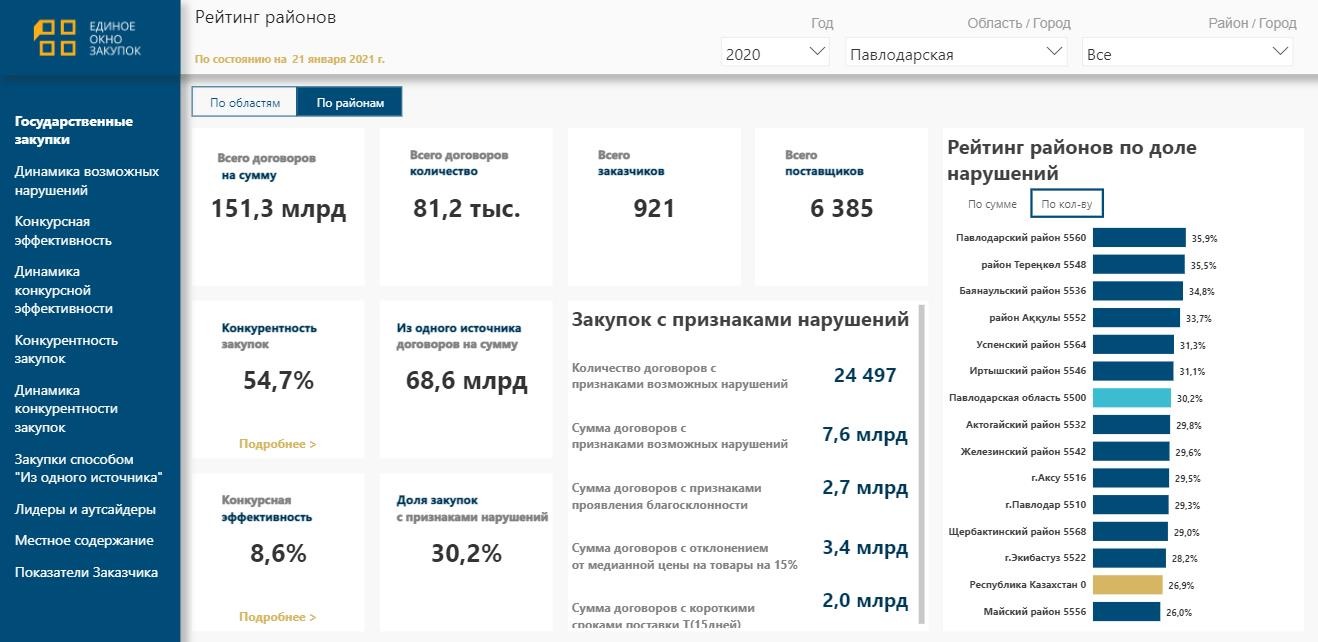Click the Единое окно закупок logo icon

pos(54,38)
